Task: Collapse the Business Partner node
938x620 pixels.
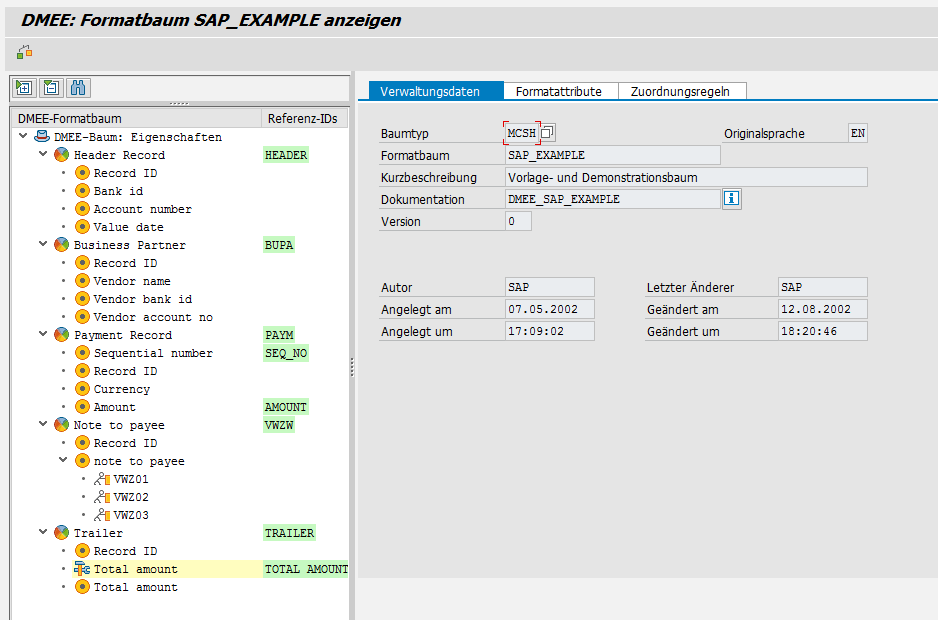Action: (43, 245)
